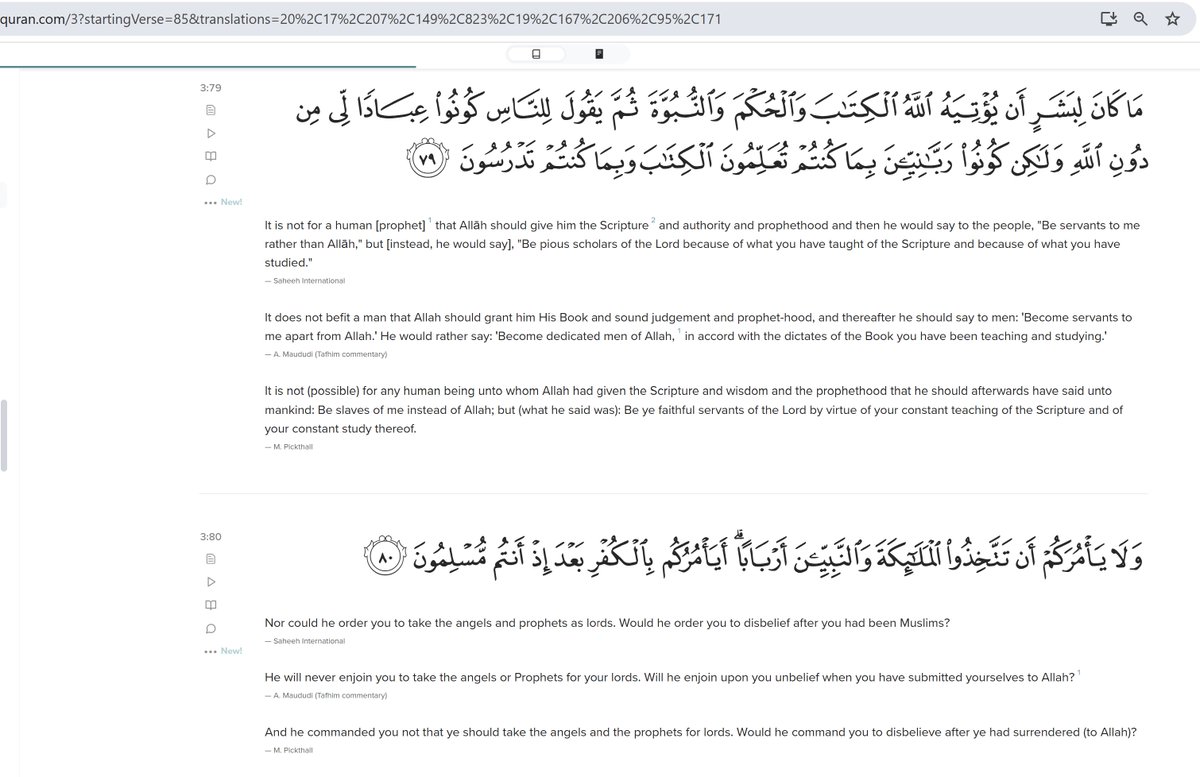
Task: Switch to reading view toggle
Action: 599,54
